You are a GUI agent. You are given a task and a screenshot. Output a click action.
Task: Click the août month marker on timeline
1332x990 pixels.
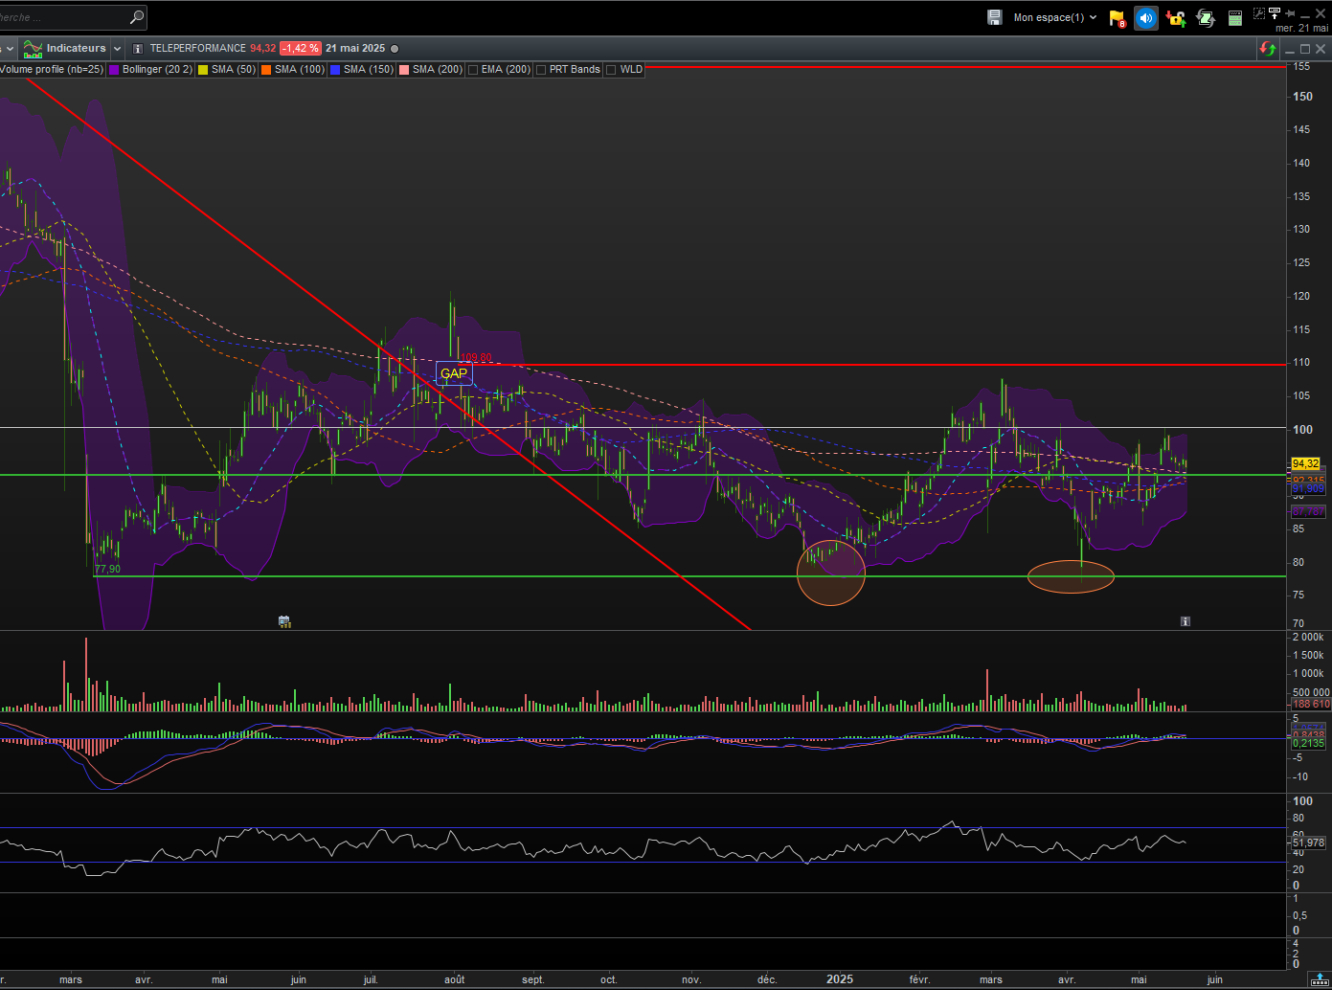454,979
